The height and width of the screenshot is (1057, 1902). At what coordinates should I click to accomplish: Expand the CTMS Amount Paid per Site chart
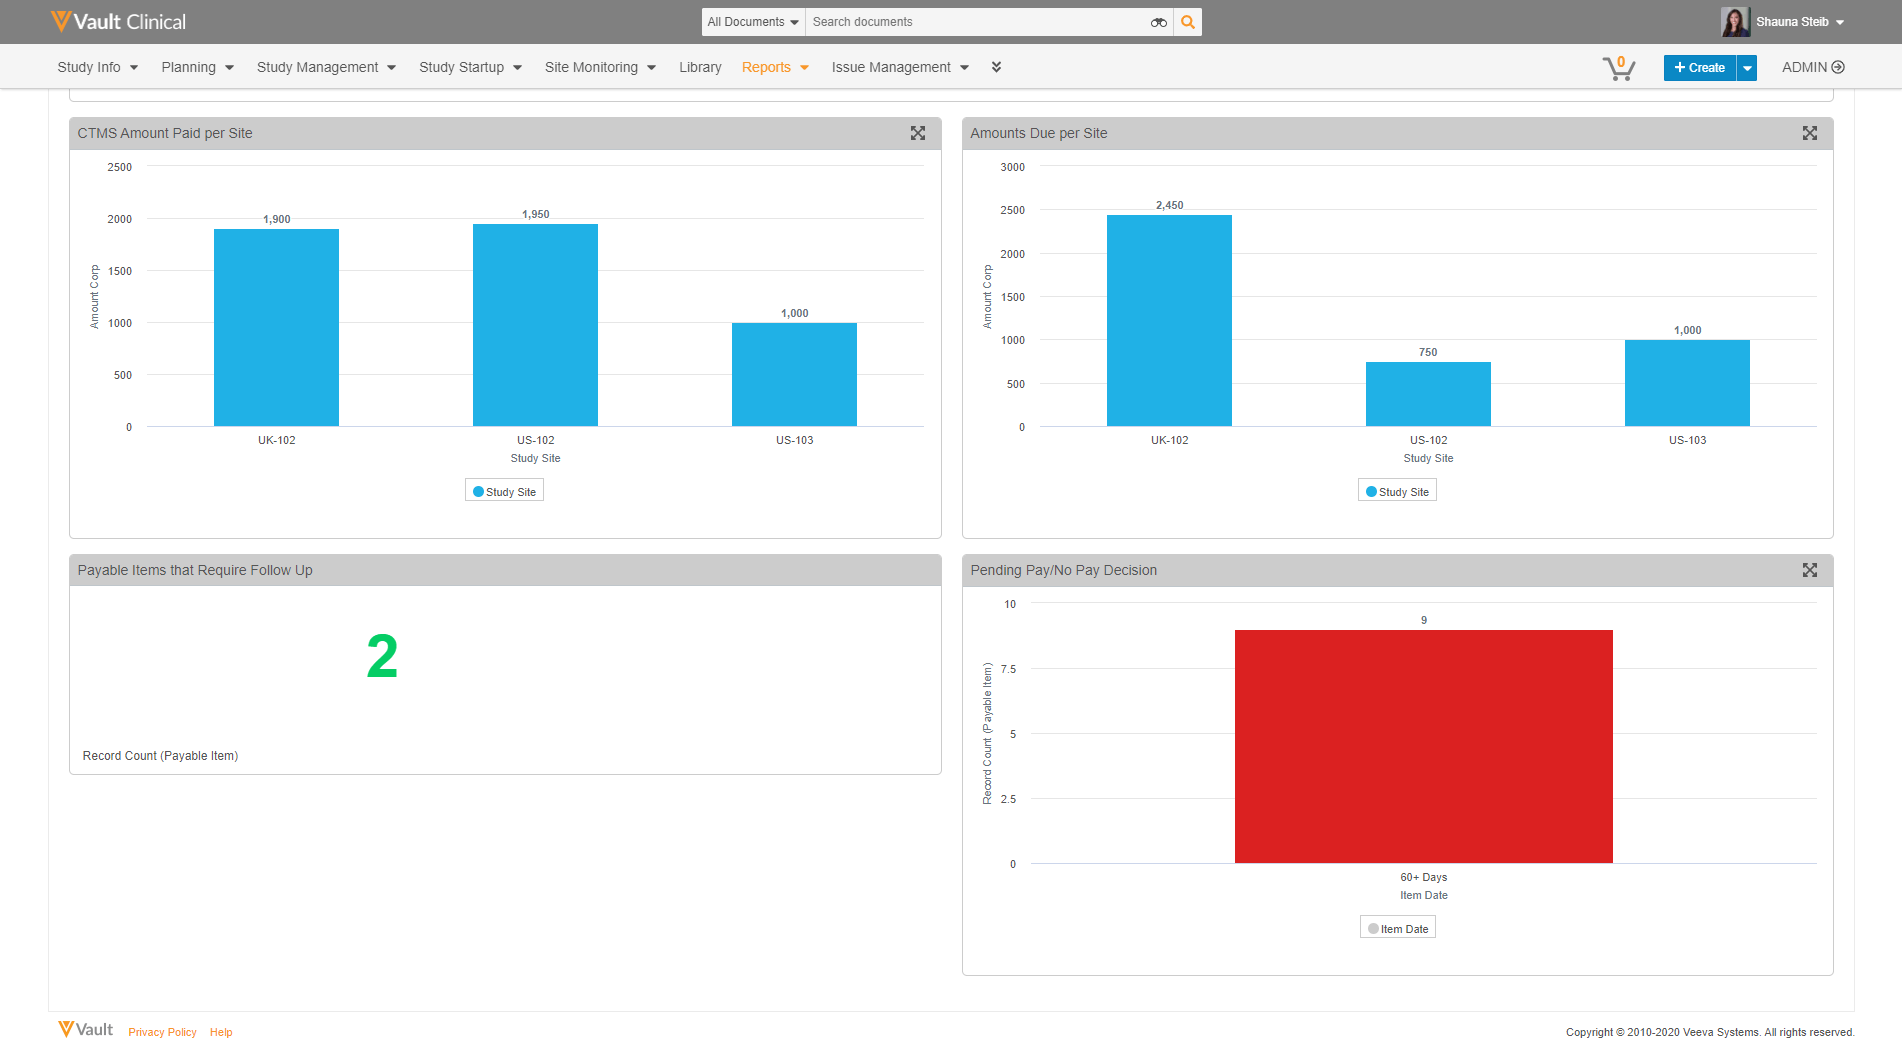pos(917,133)
